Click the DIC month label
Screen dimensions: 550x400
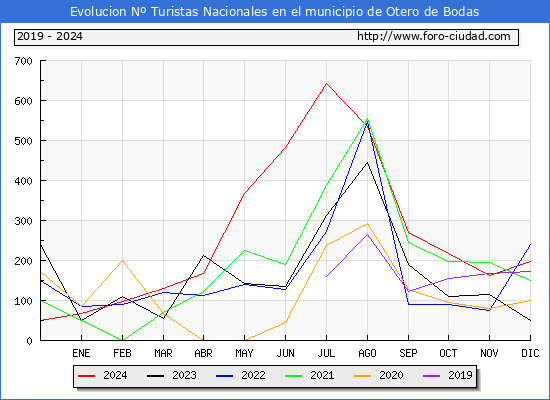(x=530, y=353)
